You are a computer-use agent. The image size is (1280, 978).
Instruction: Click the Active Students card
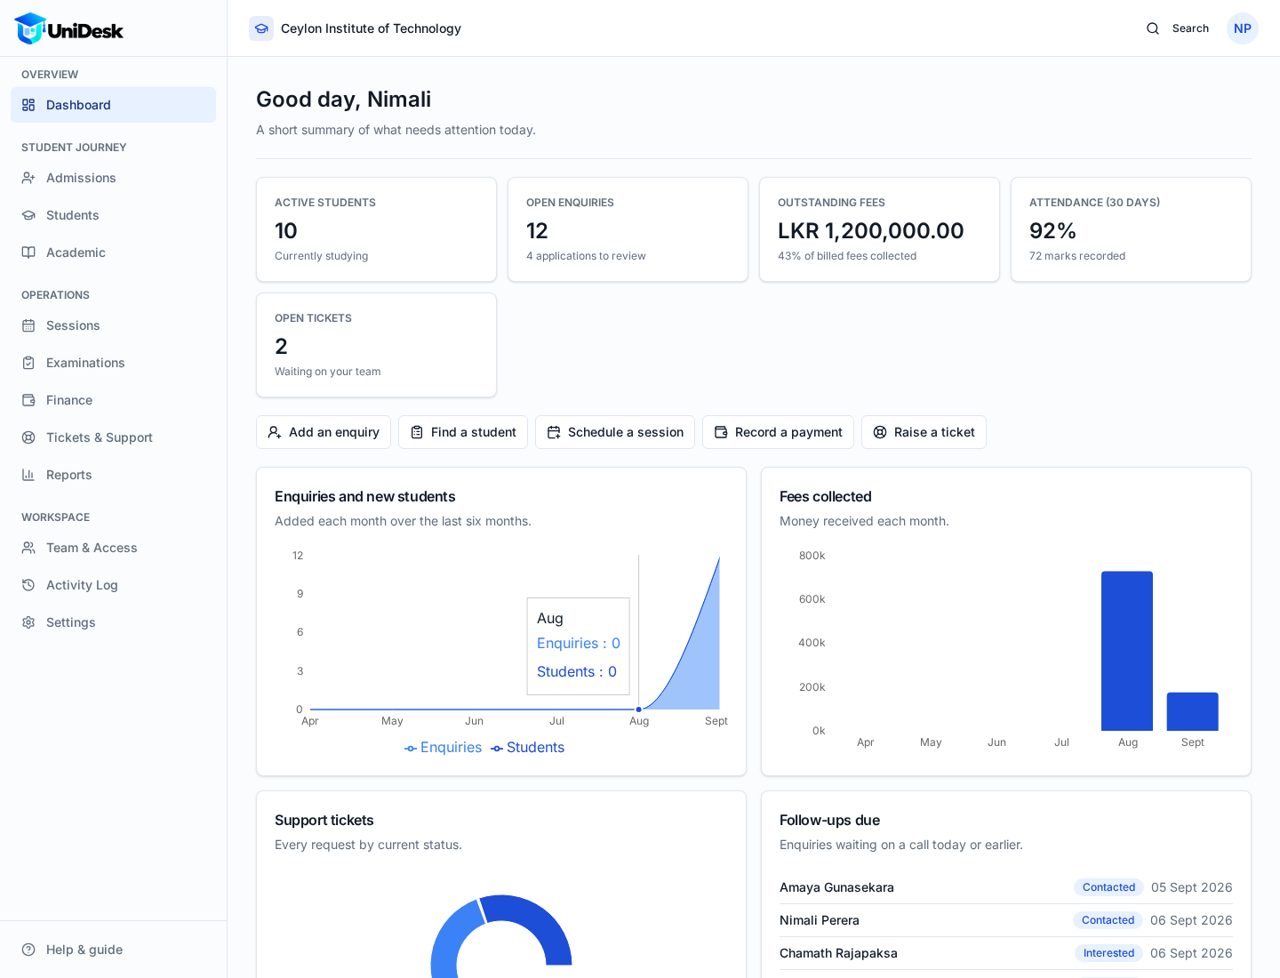point(376,230)
